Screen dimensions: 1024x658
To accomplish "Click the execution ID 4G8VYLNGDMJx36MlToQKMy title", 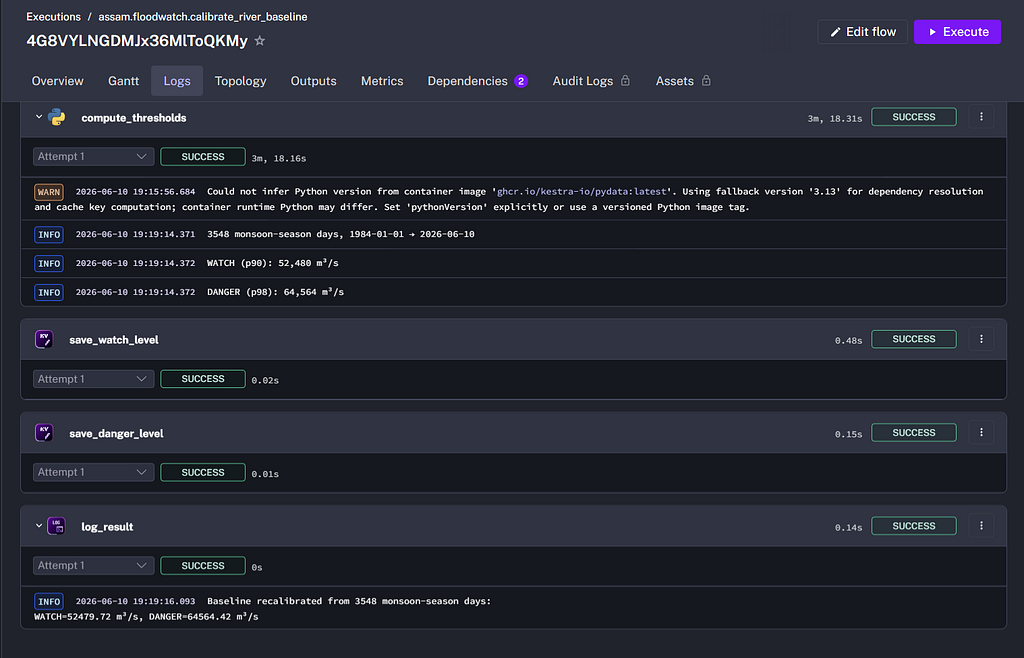I will (x=137, y=40).
